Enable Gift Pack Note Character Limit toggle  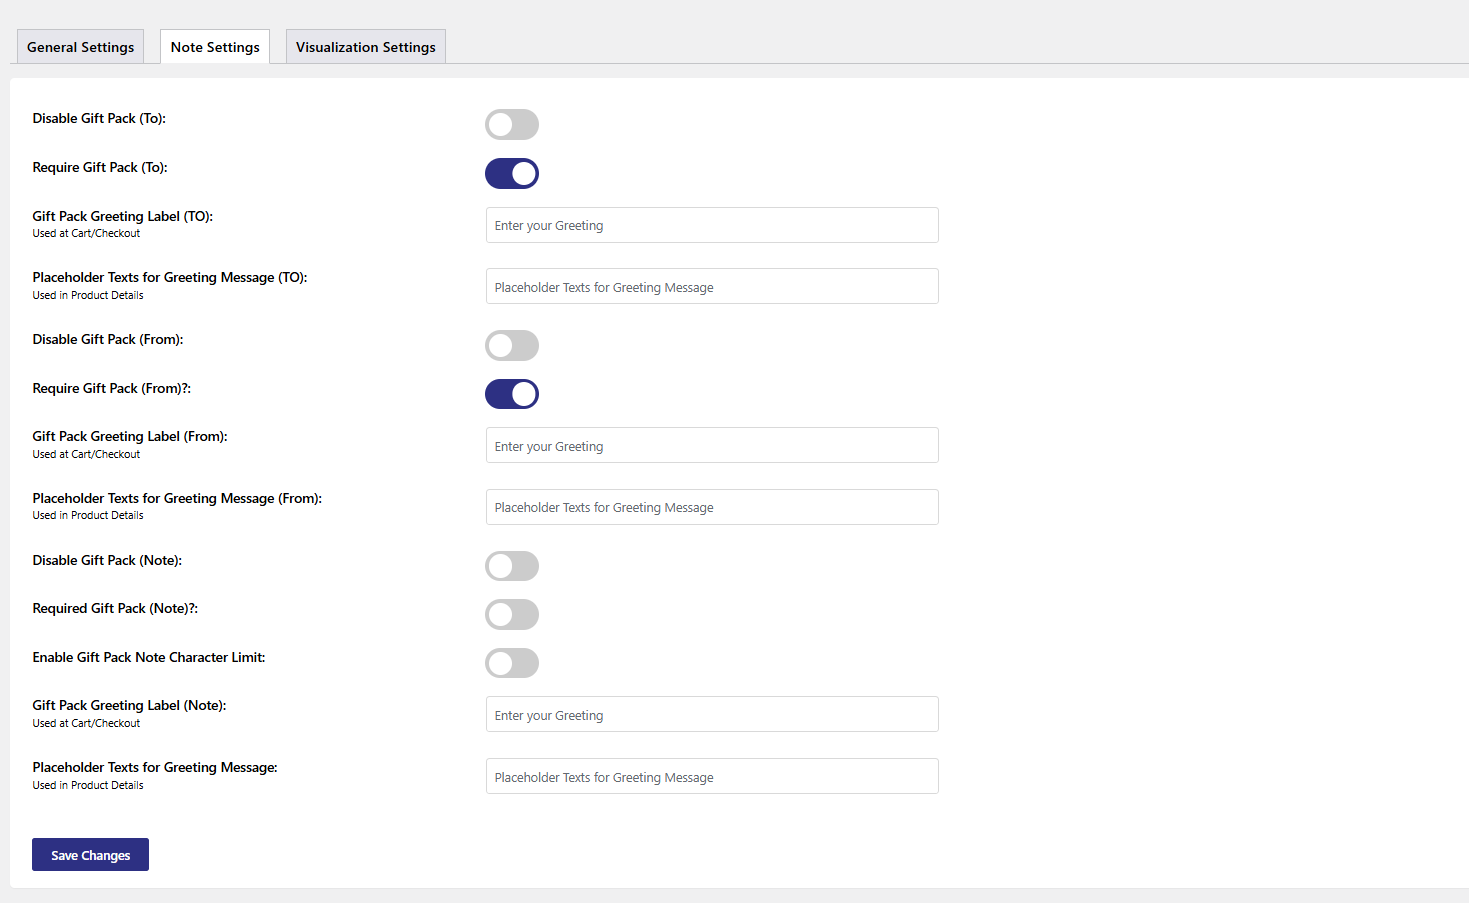point(511,663)
